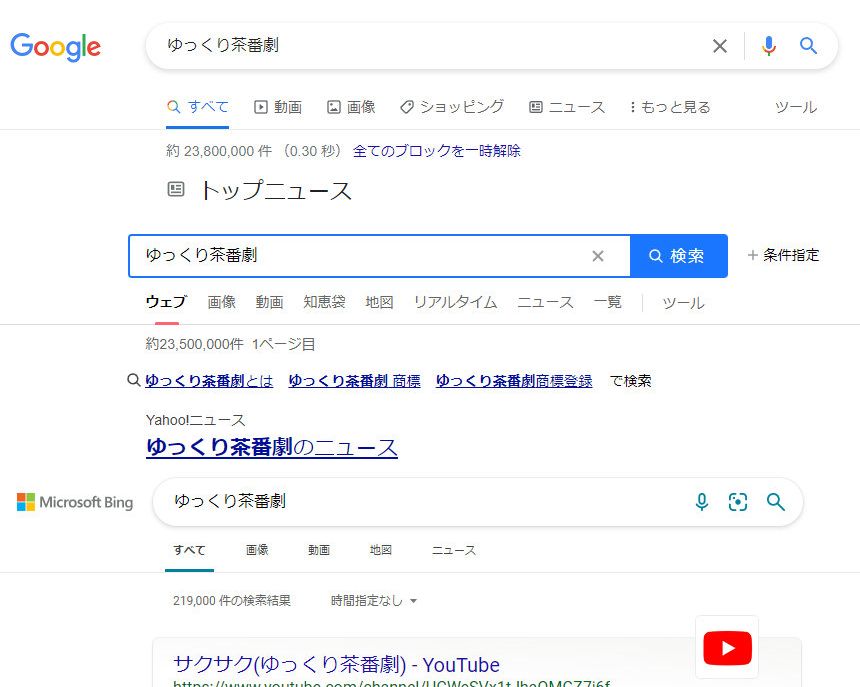Clear the Yahoo search field
This screenshot has width=860, height=687.
tap(598, 256)
